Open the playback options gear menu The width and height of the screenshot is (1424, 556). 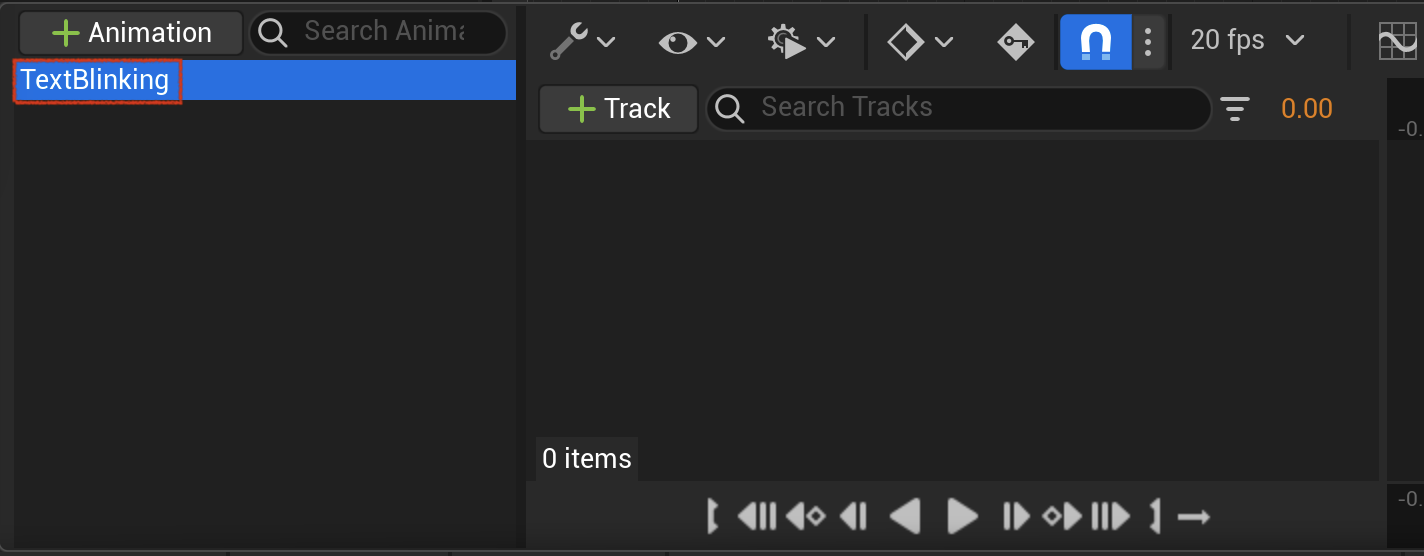click(x=801, y=41)
